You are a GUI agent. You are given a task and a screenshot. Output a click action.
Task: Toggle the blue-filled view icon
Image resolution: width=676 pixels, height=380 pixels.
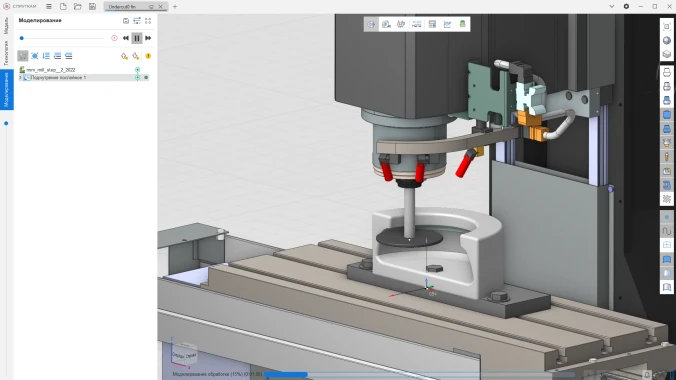coord(667,100)
